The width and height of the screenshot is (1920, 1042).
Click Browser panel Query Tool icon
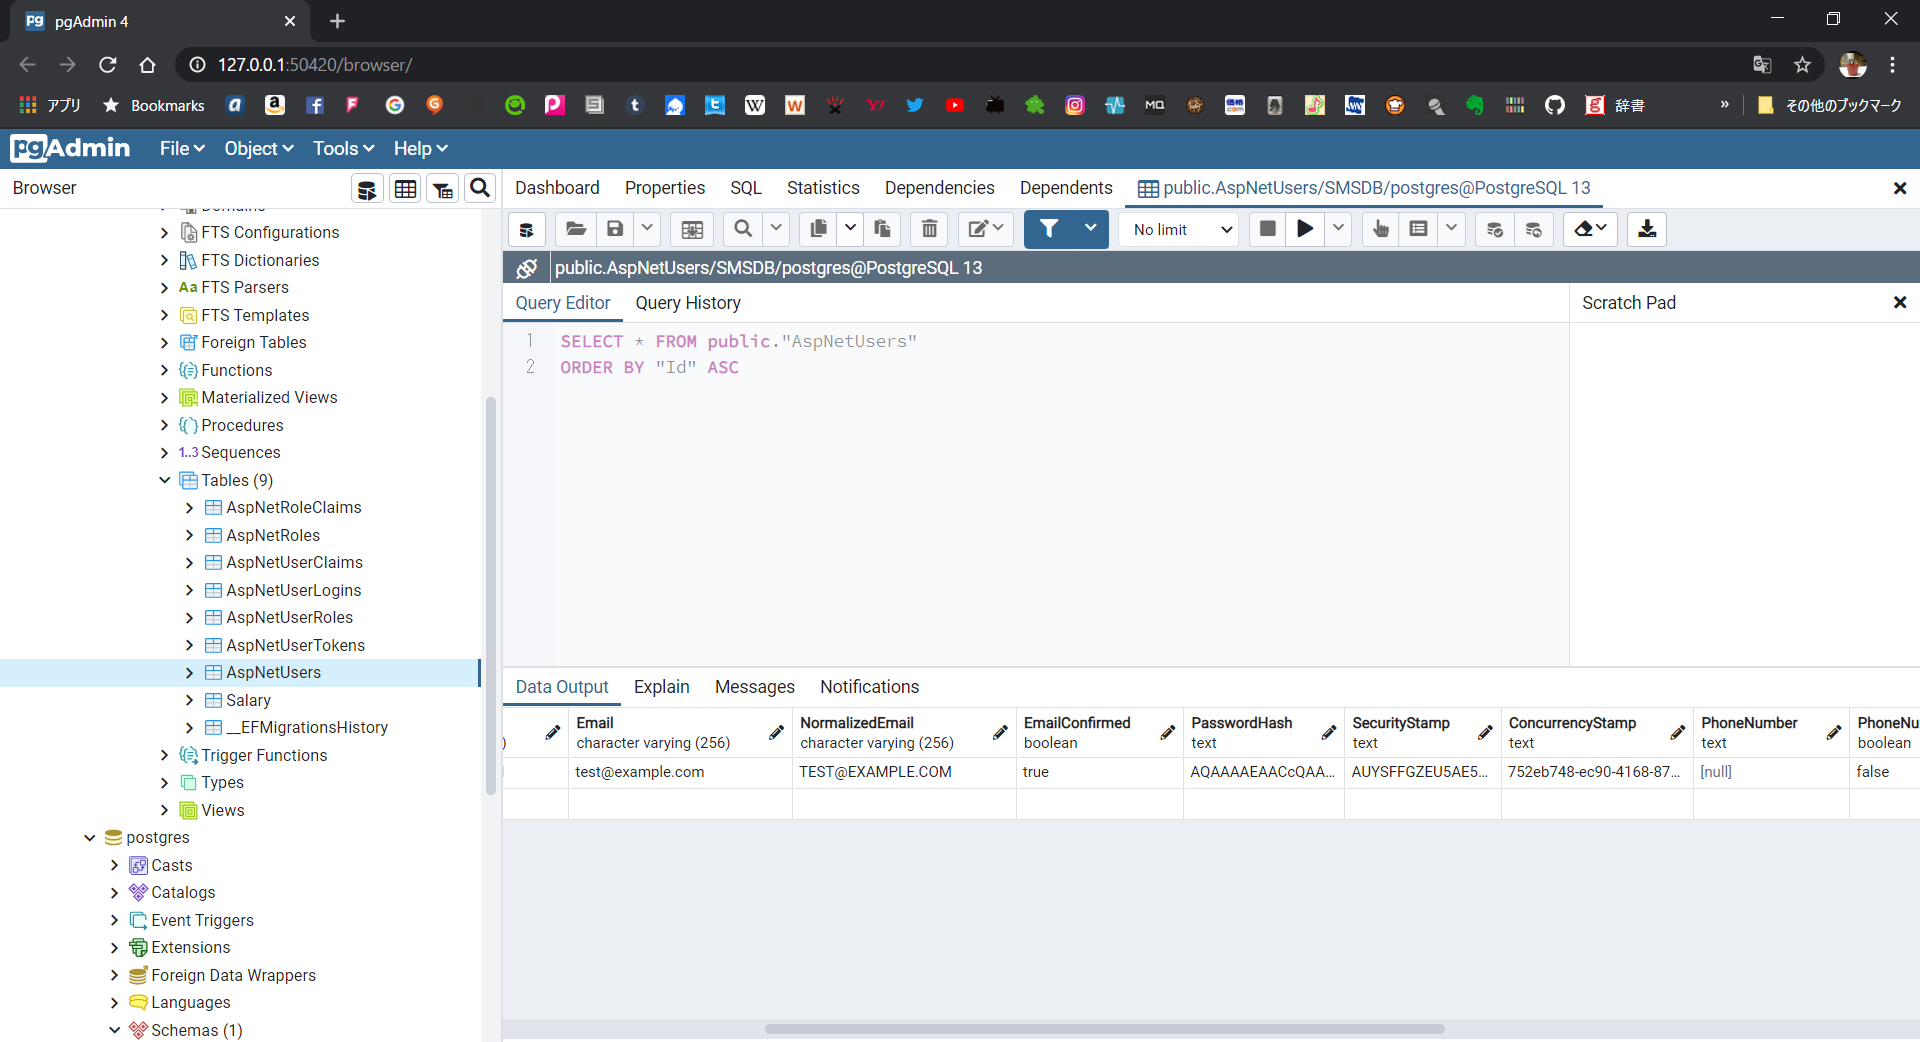coord(367,188)
